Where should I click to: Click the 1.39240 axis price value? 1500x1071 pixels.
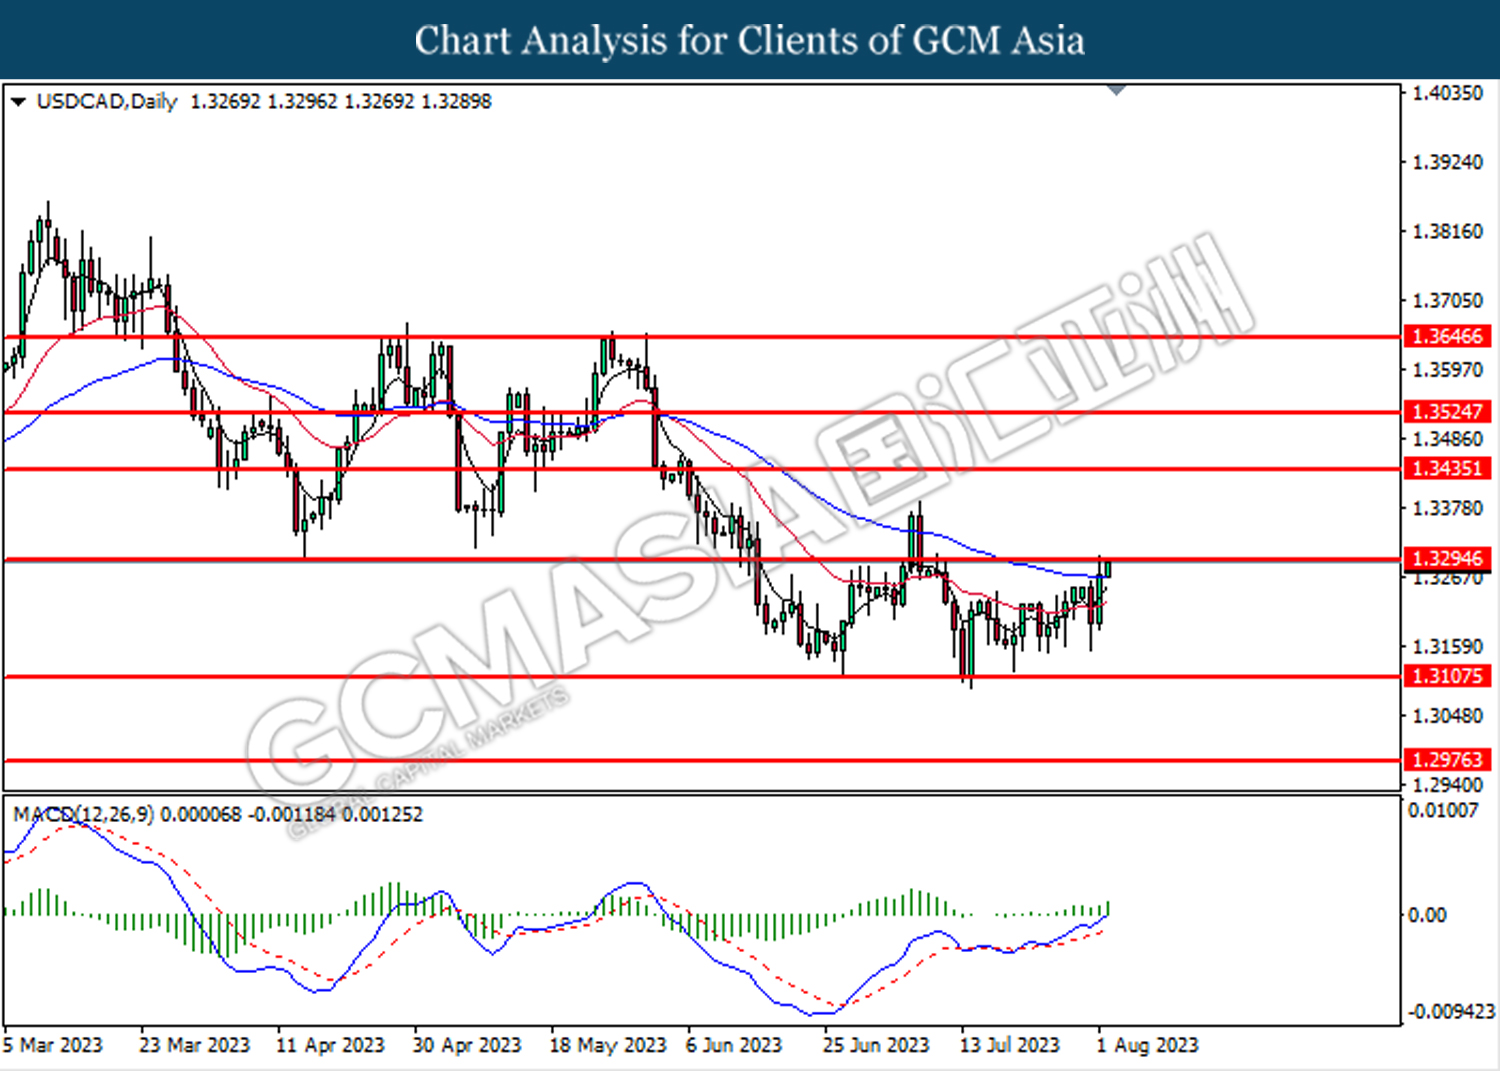(1447, 162)
